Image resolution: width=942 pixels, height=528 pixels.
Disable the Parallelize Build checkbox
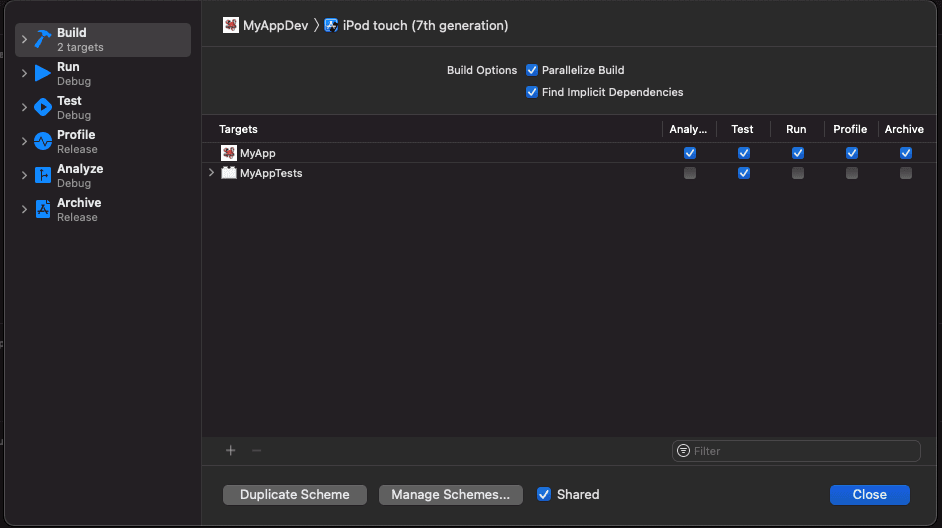pos(532,70)
